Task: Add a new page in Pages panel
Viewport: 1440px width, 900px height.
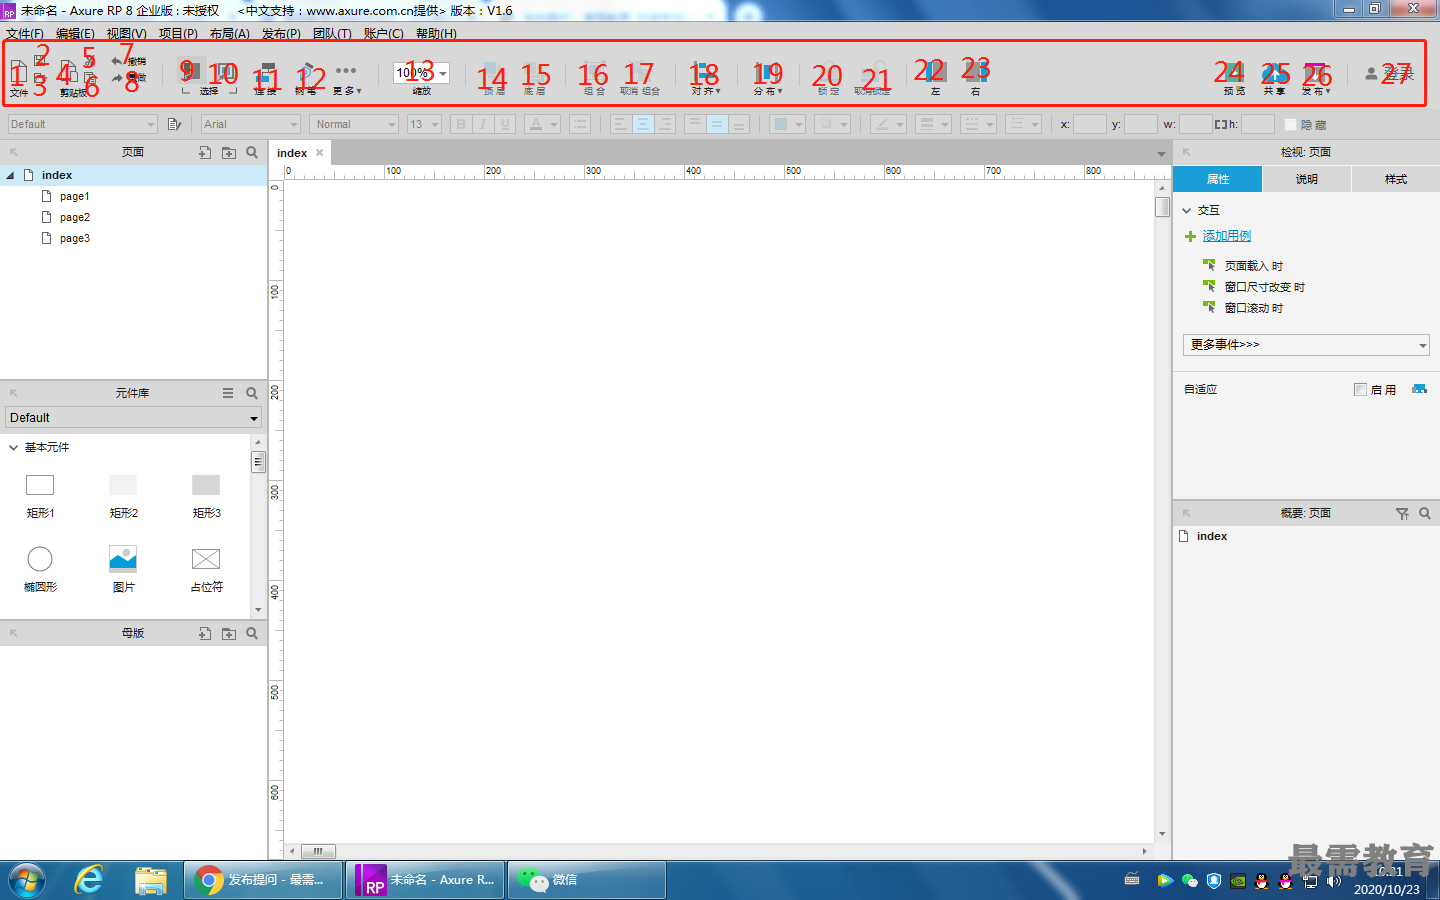Action: [x=205, y=153]
